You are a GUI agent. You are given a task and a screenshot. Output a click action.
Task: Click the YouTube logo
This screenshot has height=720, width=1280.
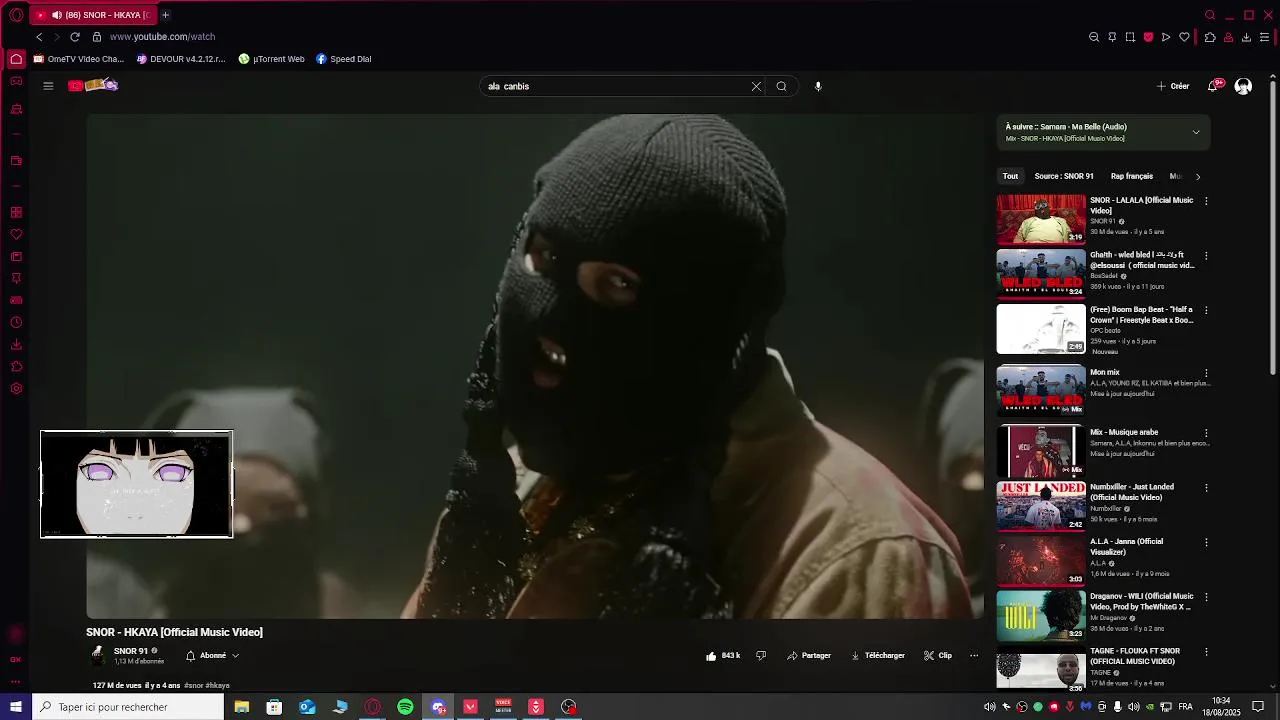[x=93, y=86]
